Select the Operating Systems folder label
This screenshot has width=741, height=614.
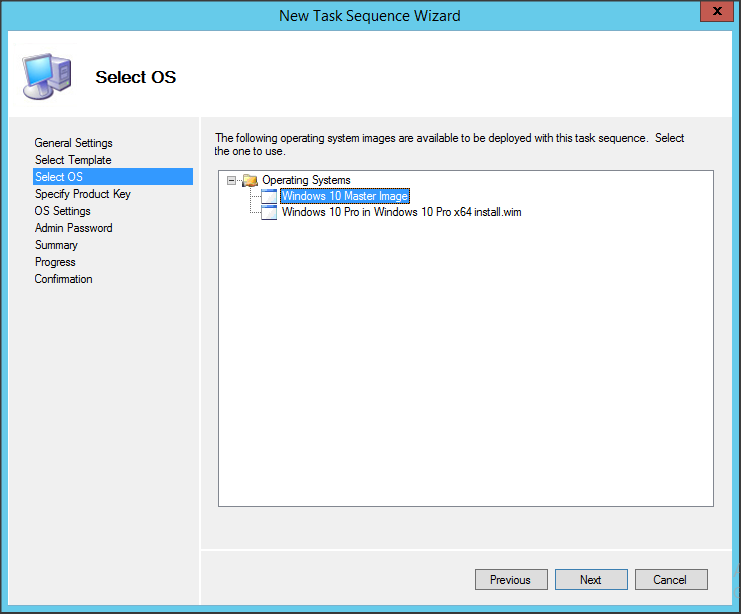(x=306, y=180)
